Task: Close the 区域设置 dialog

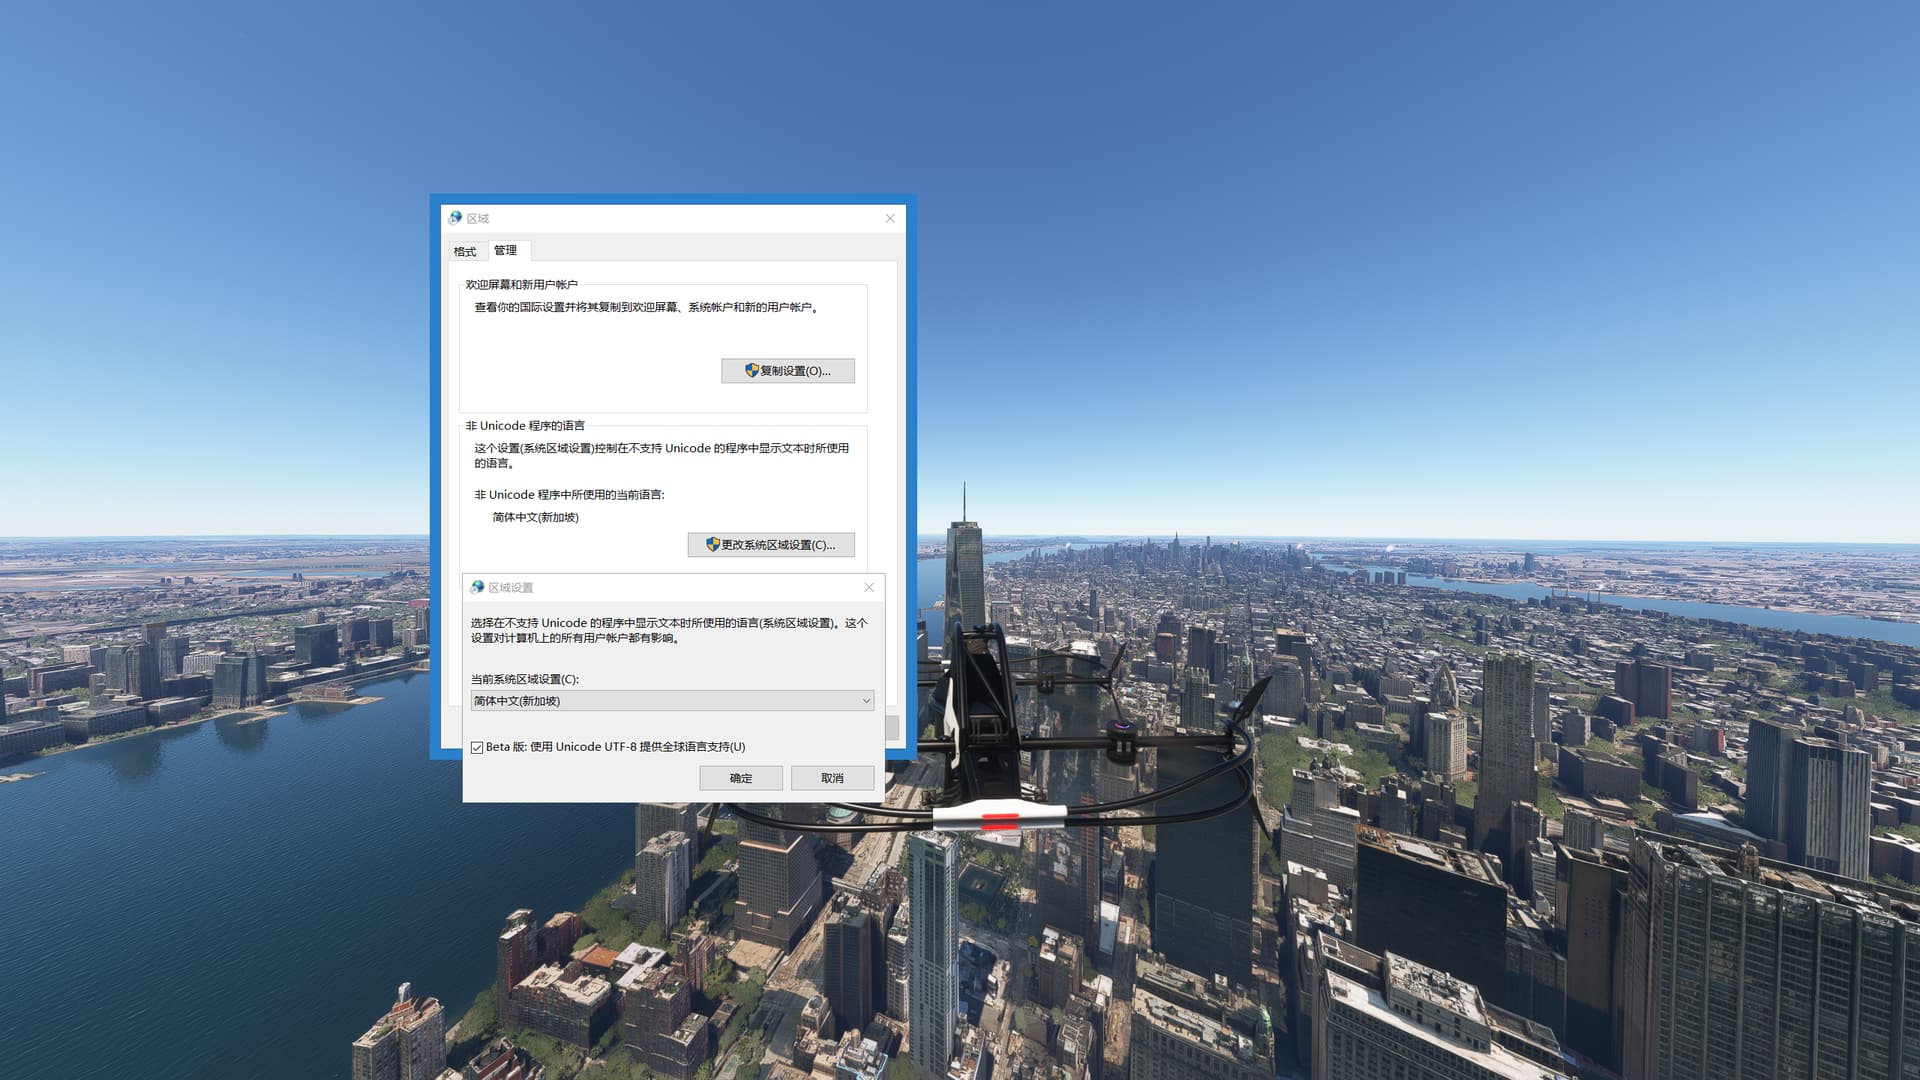Action: [x=869, y=587]
